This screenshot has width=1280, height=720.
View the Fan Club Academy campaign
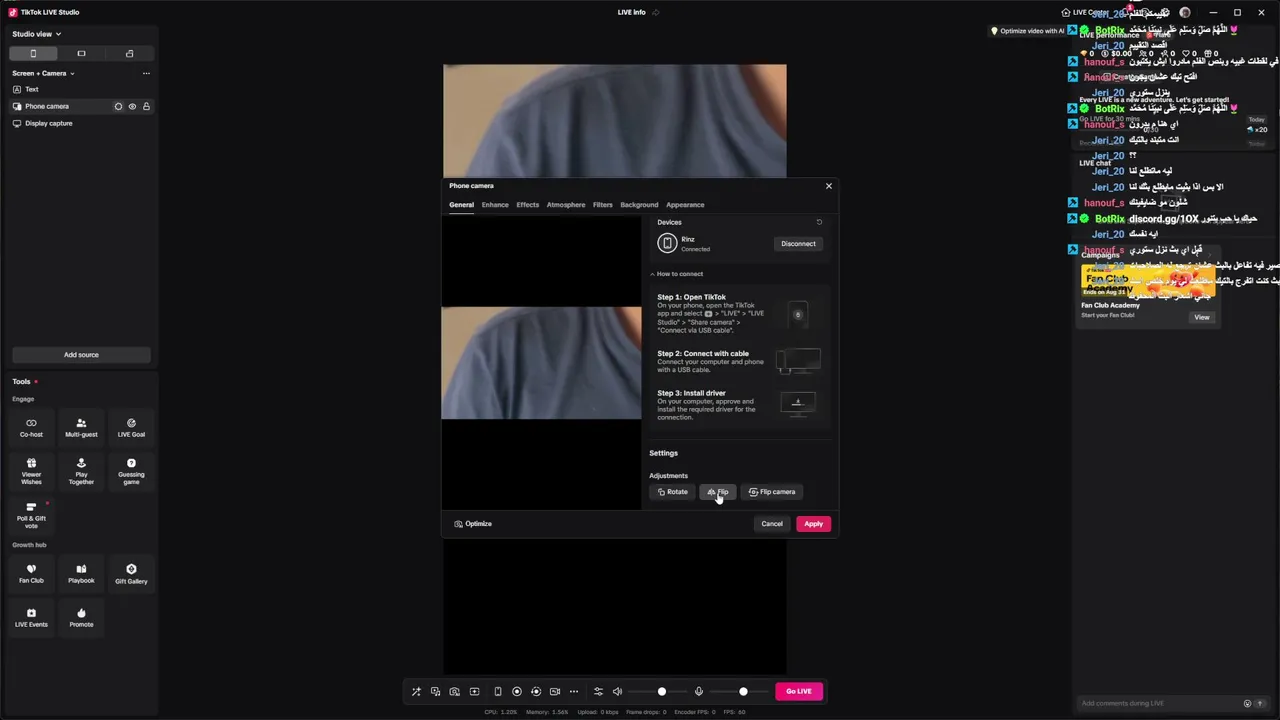point(1202,317)
